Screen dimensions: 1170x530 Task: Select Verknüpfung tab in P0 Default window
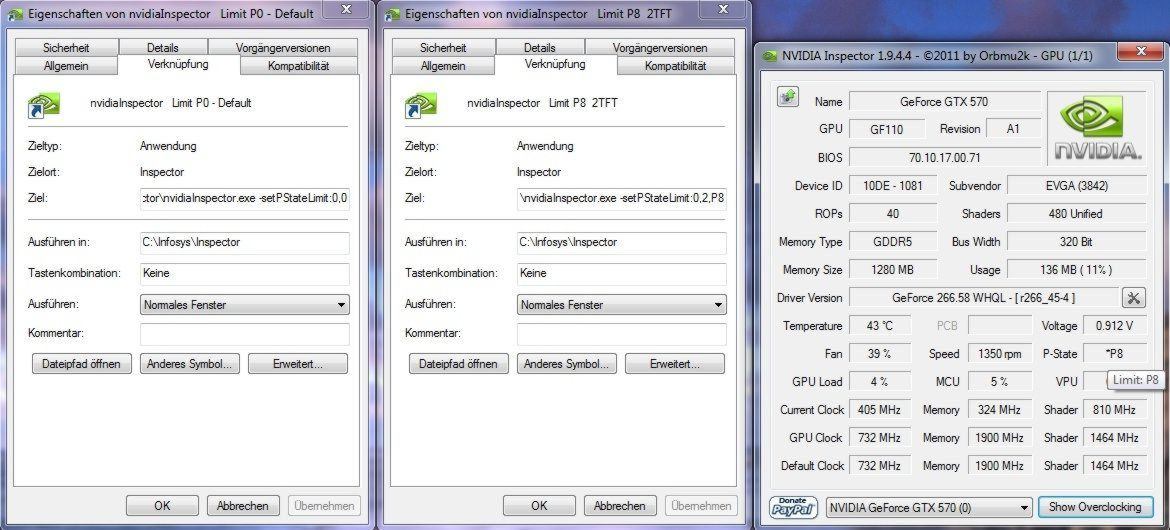178,64
